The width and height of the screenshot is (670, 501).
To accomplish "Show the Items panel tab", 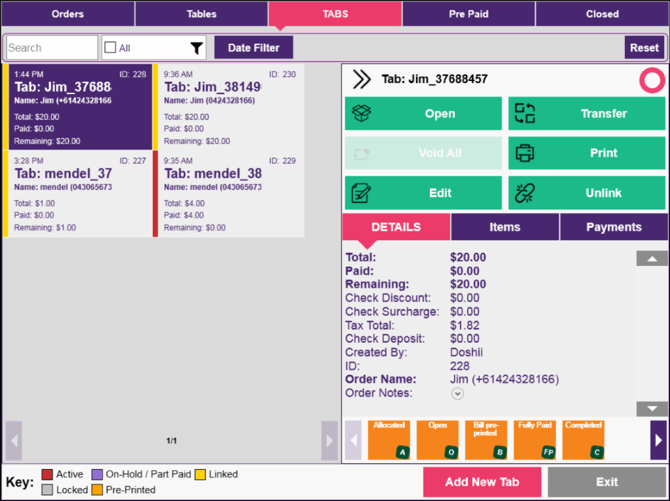I will 505,227.
